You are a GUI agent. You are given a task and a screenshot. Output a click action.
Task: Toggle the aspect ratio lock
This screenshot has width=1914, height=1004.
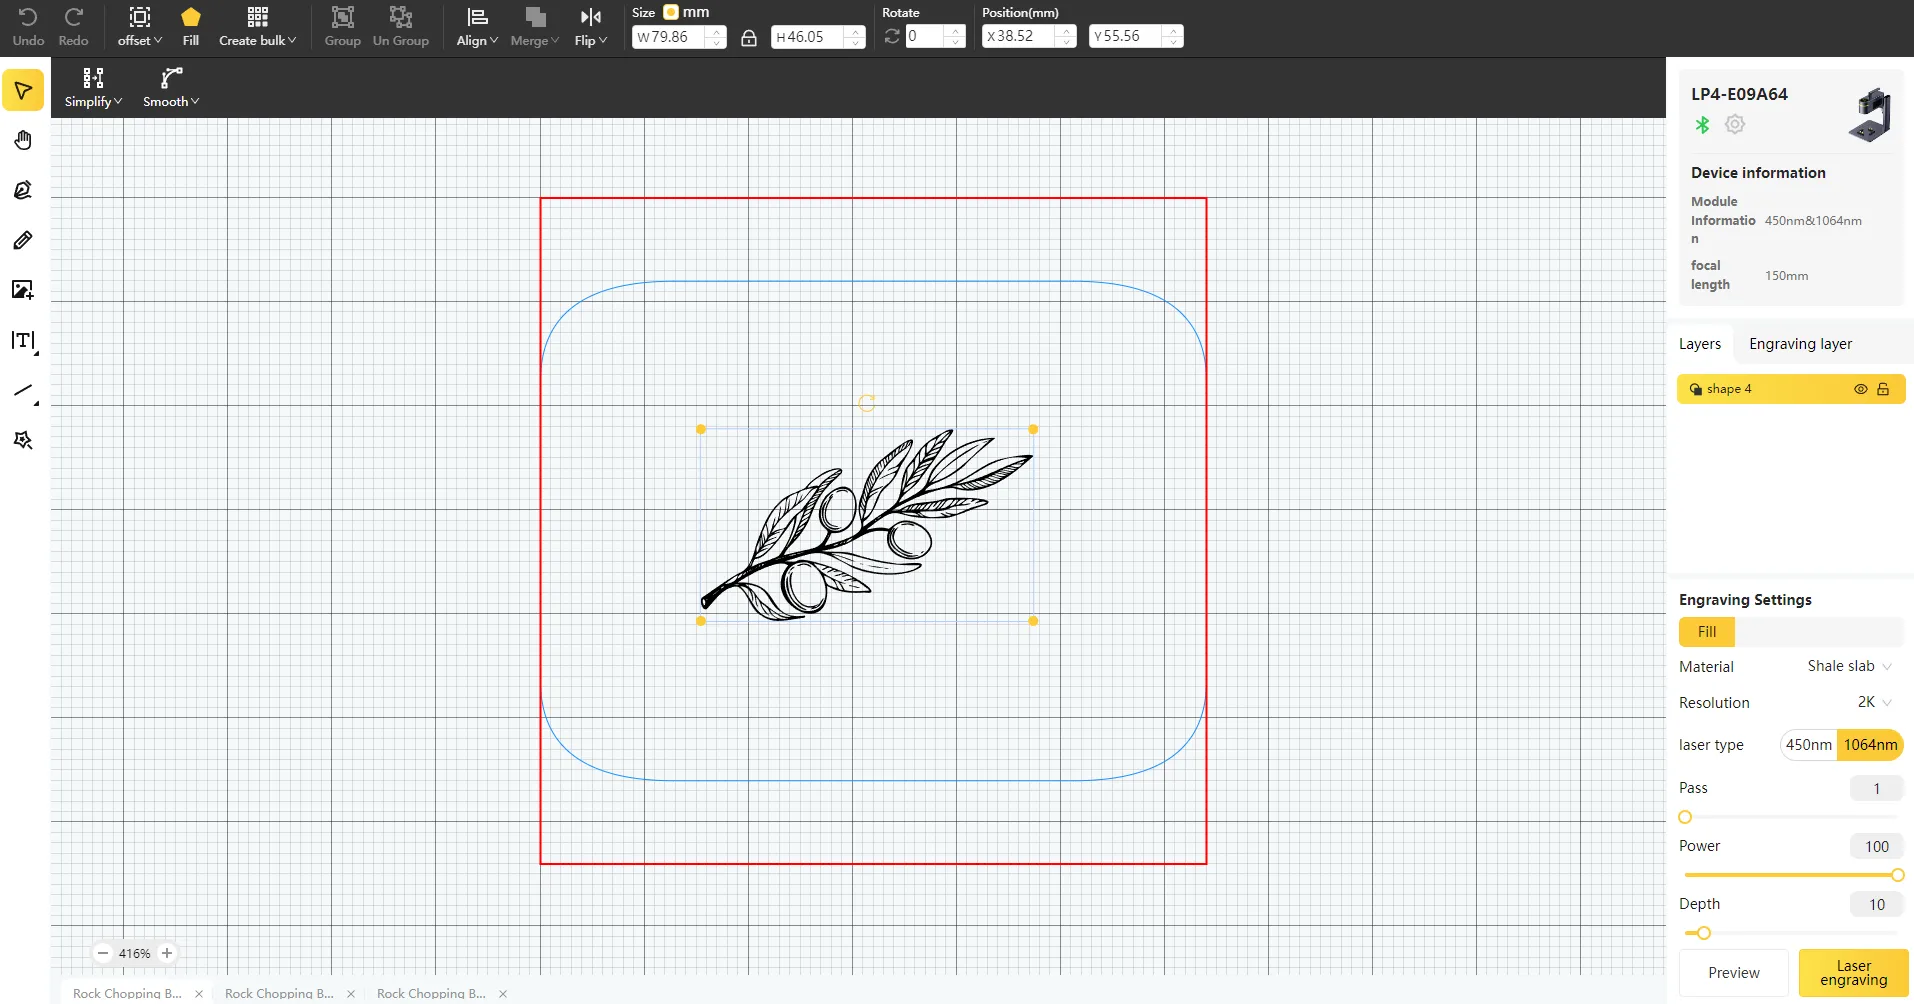pyautogui.click(x=749, y=38)
